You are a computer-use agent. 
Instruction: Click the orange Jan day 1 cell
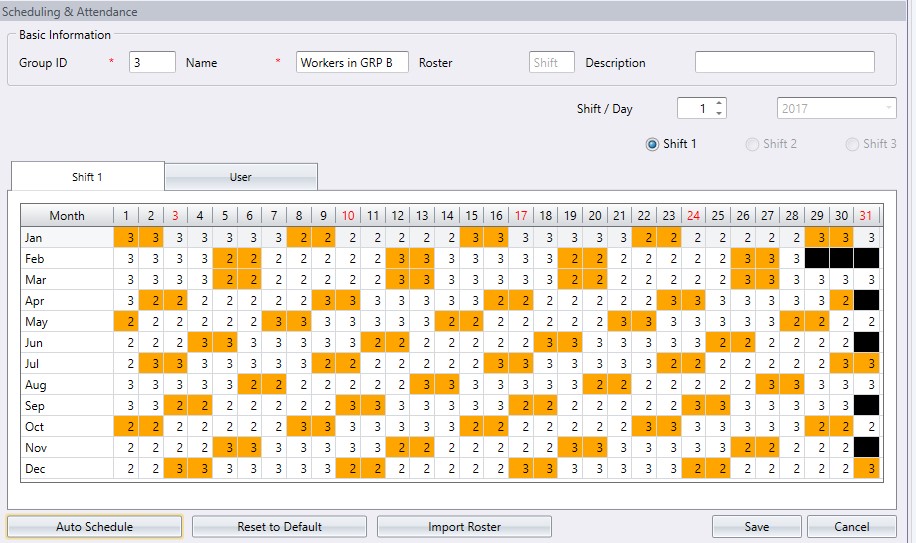(x=126, y=238)
